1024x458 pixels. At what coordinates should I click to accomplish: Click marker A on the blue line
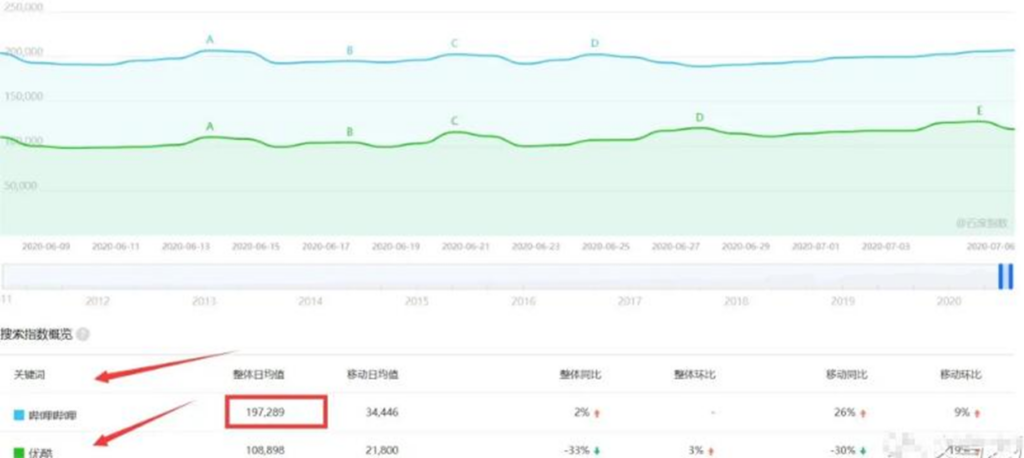(210, 40)
